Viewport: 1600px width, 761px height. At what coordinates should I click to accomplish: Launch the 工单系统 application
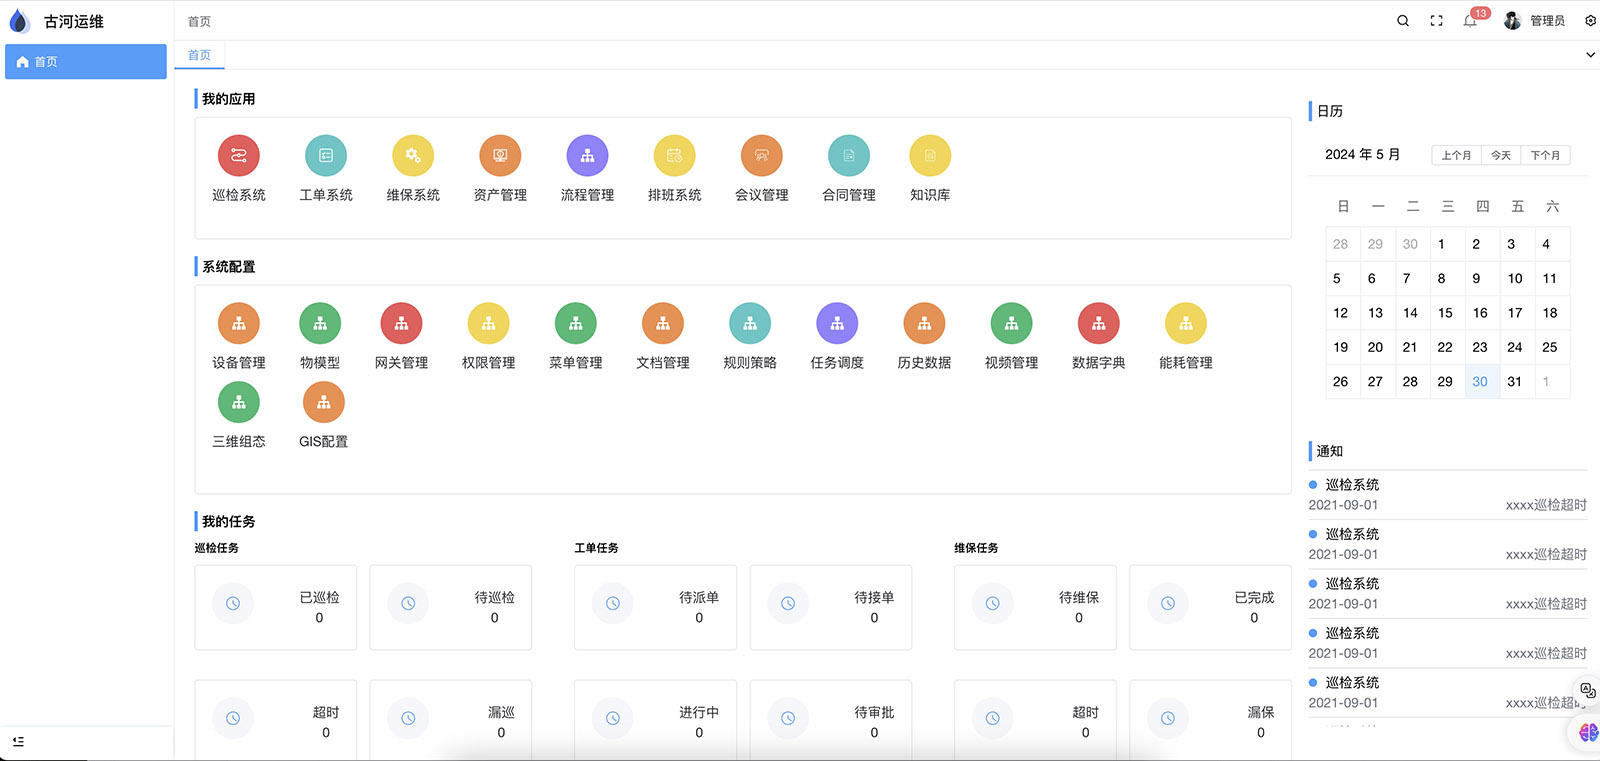click(x=325, y=156)
